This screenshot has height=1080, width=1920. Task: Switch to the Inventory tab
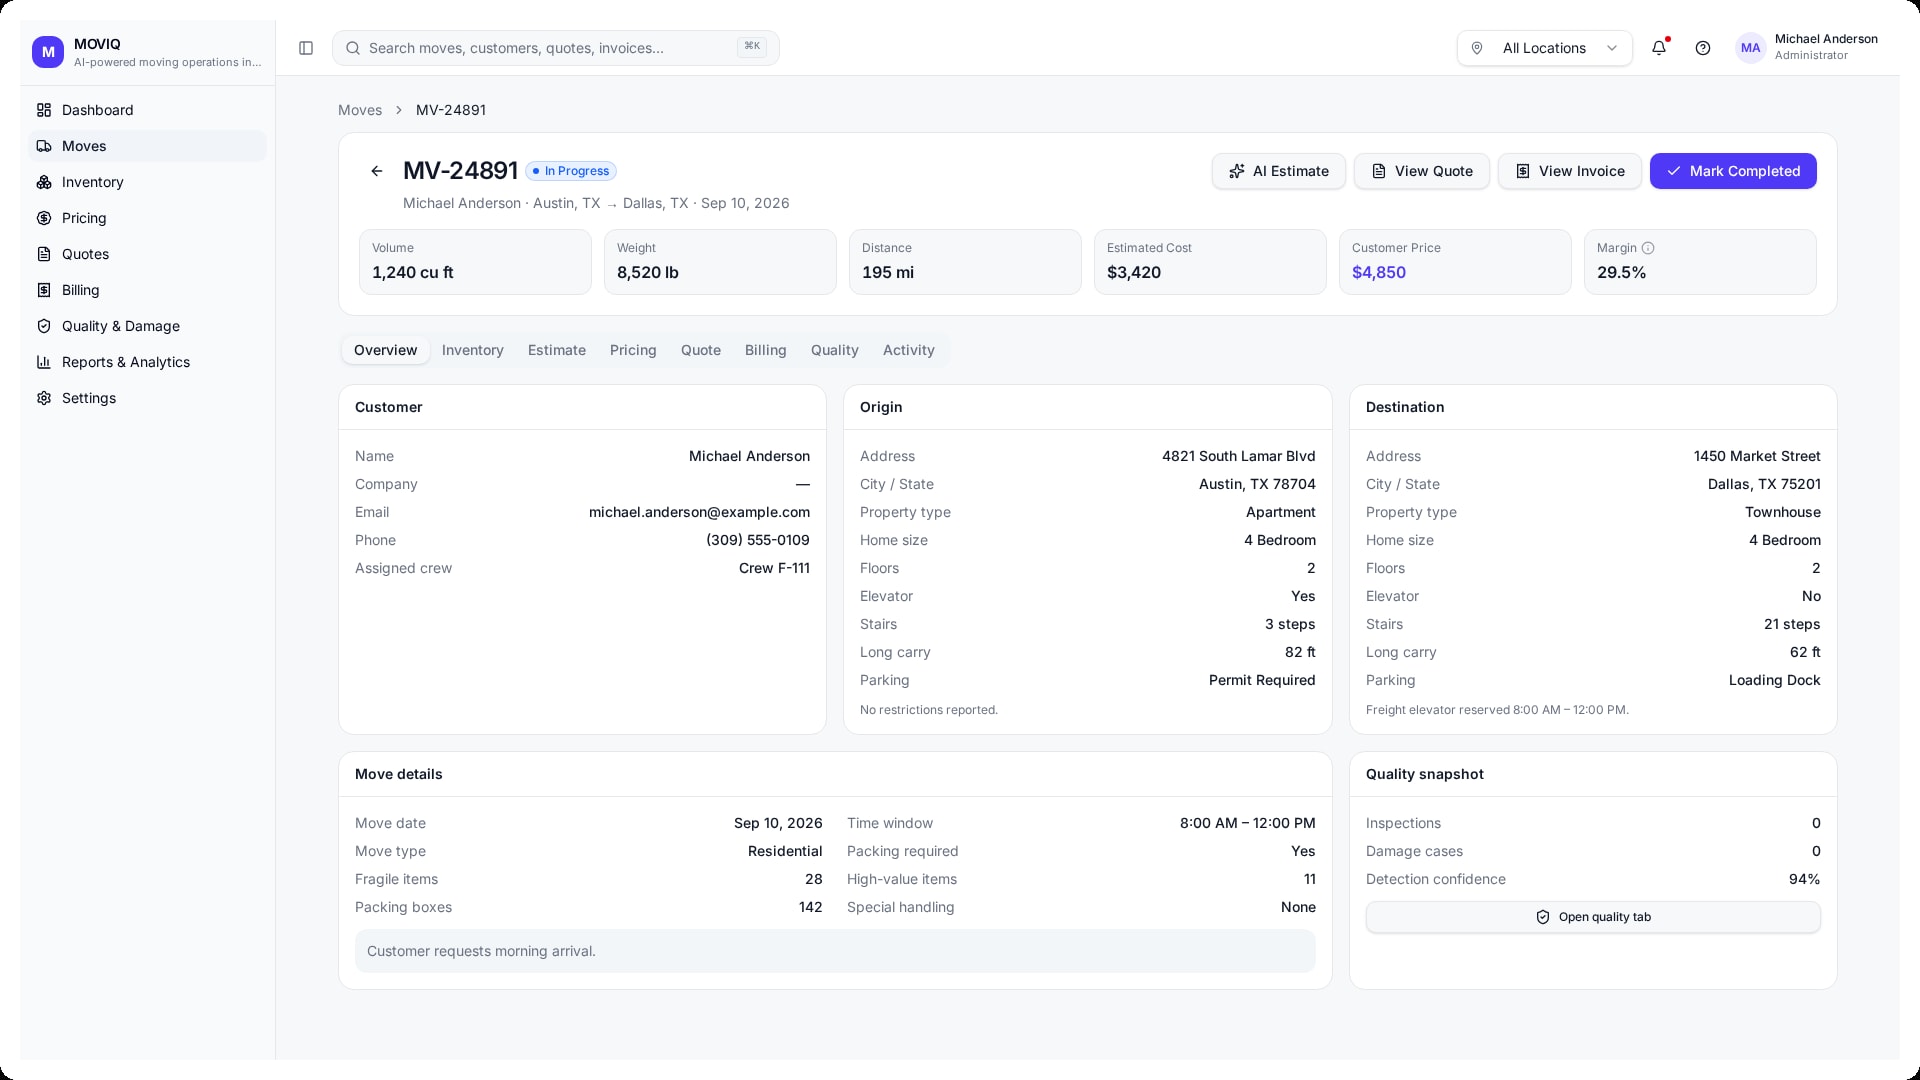[x=472, y=350]
